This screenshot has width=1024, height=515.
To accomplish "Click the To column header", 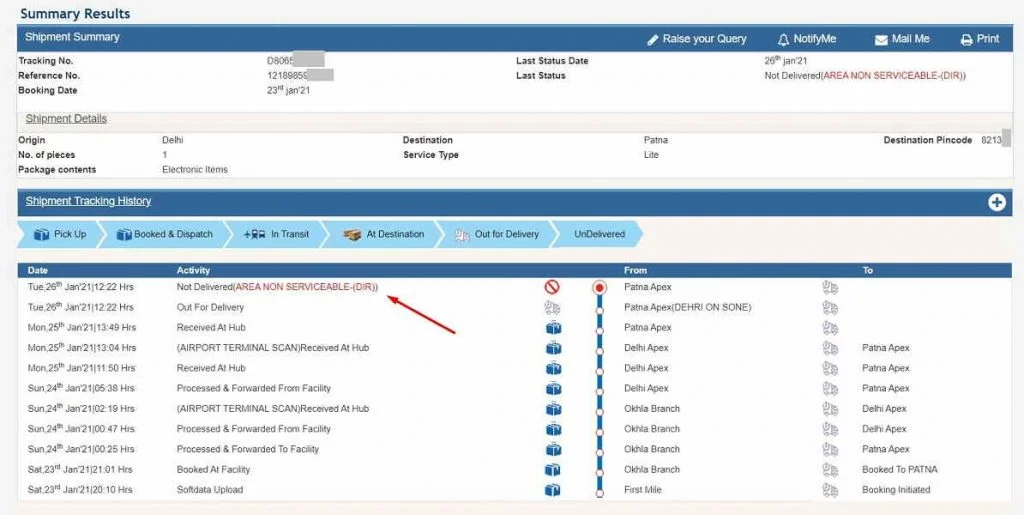I will point(867,270).
